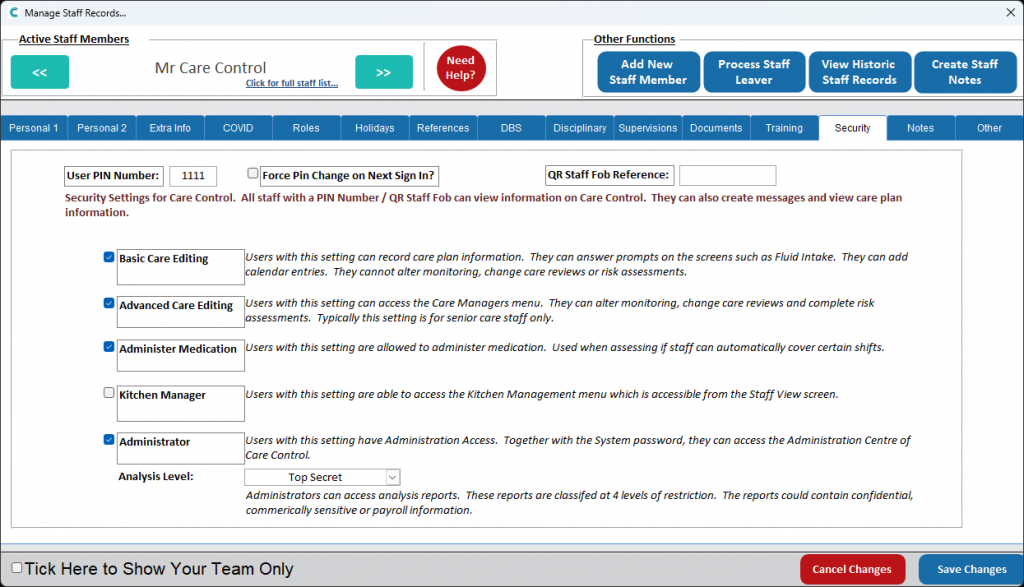Expand the Analysis Level dropdown
The width and height of the screenshot is (1024, 587).
tap(392, 478)
